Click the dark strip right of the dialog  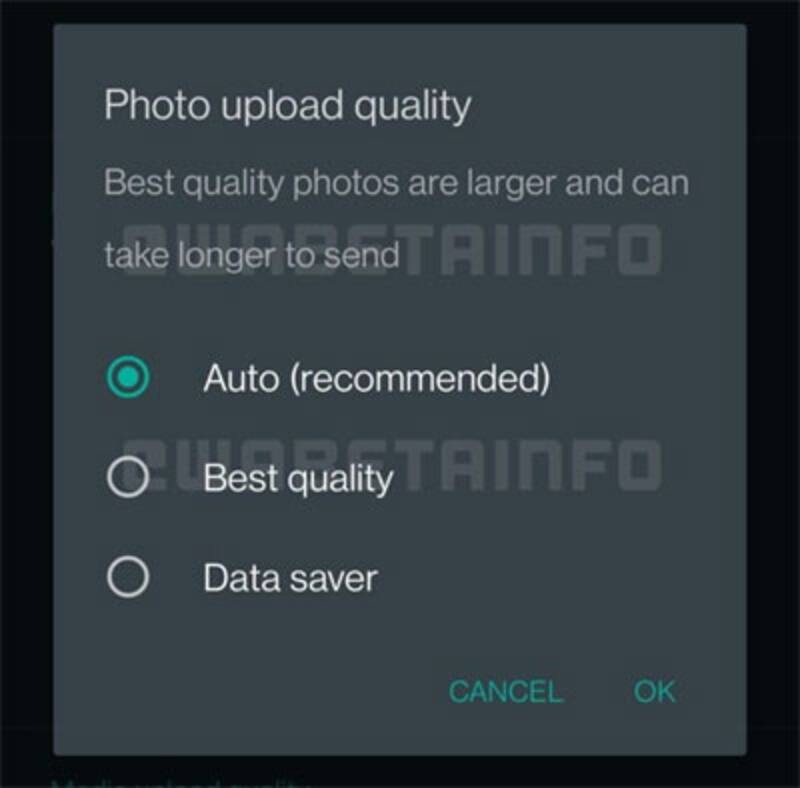773,388
